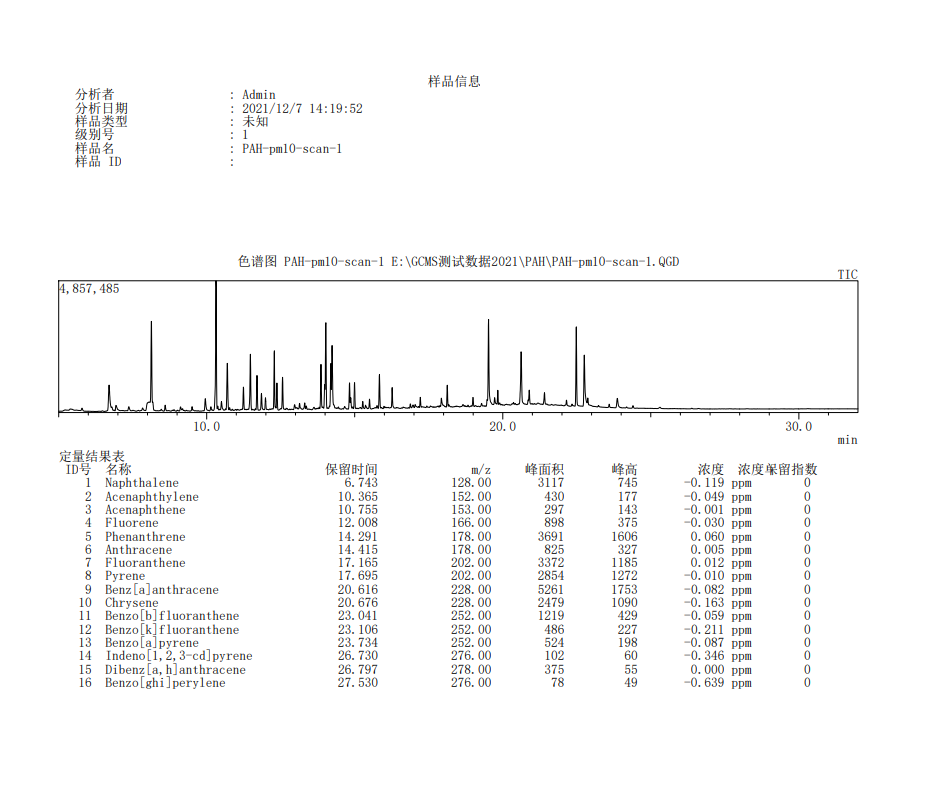Click Phenanthrene retention time '14.291'
Viewport: 931px width, 794px height.
(358, 536)
